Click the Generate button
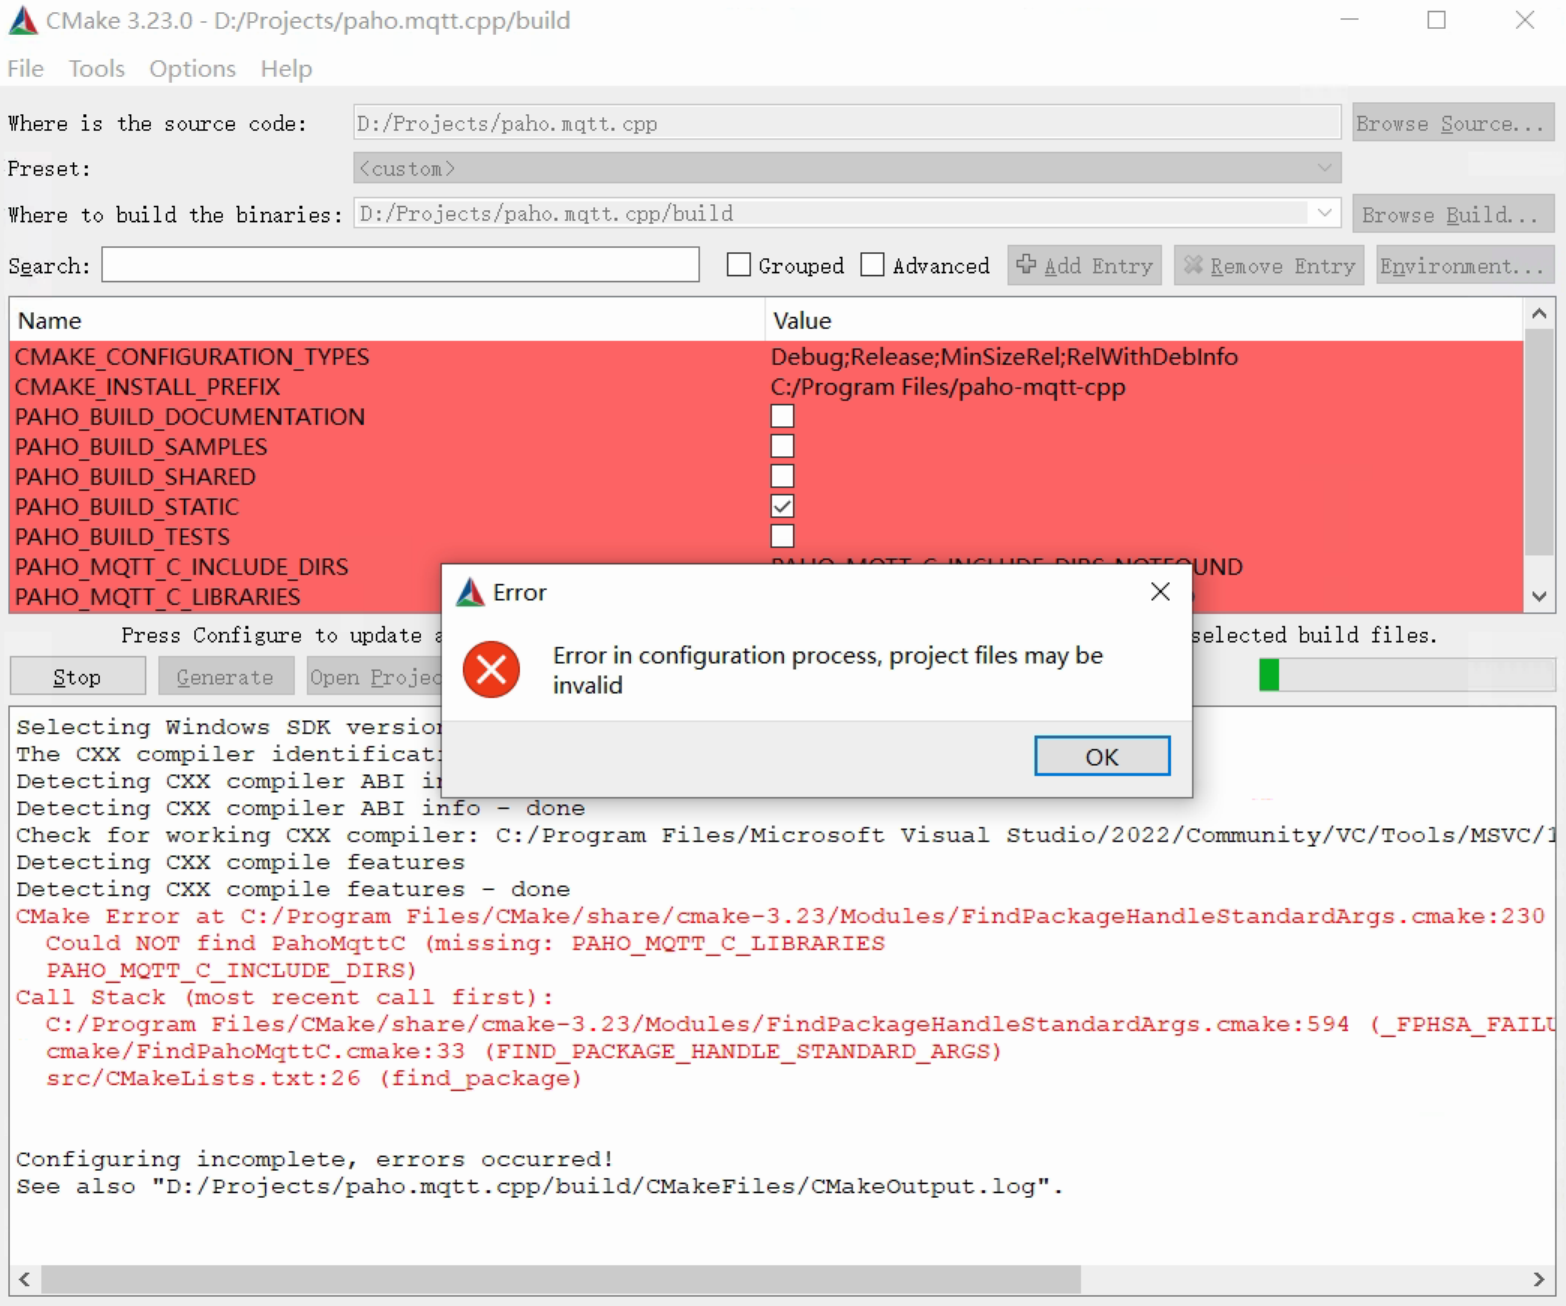Viewport: 1566px width, 1306px height. coord(226,676)
